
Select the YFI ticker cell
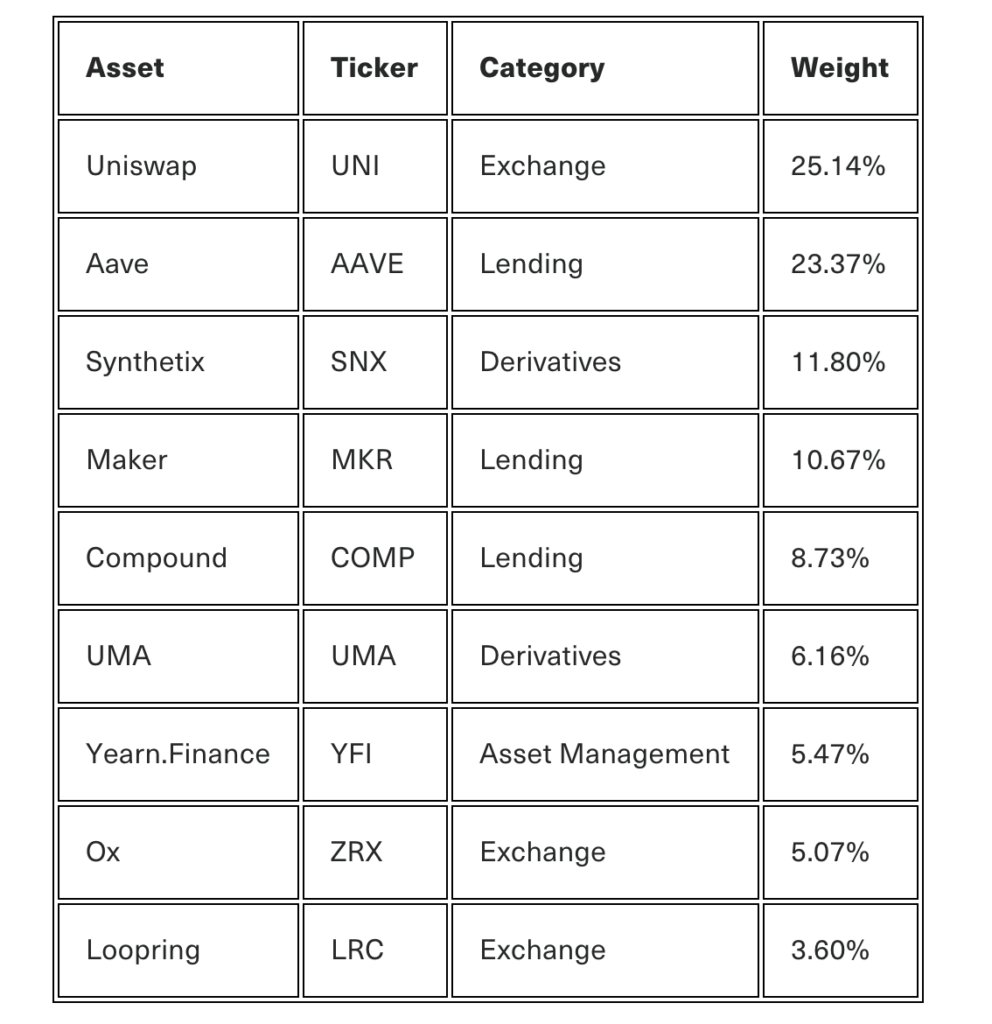[x=351, y=754]
